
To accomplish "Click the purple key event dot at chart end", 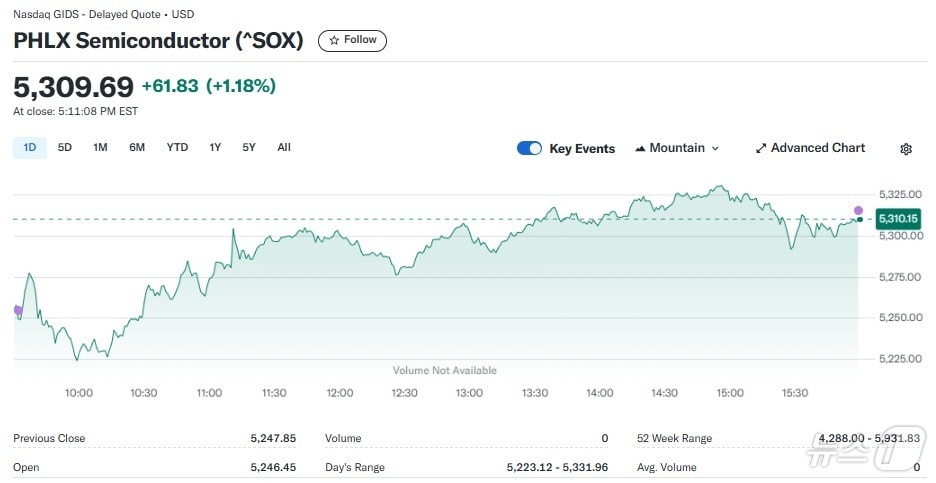I will pyautogui.click(x=858, y=210).
